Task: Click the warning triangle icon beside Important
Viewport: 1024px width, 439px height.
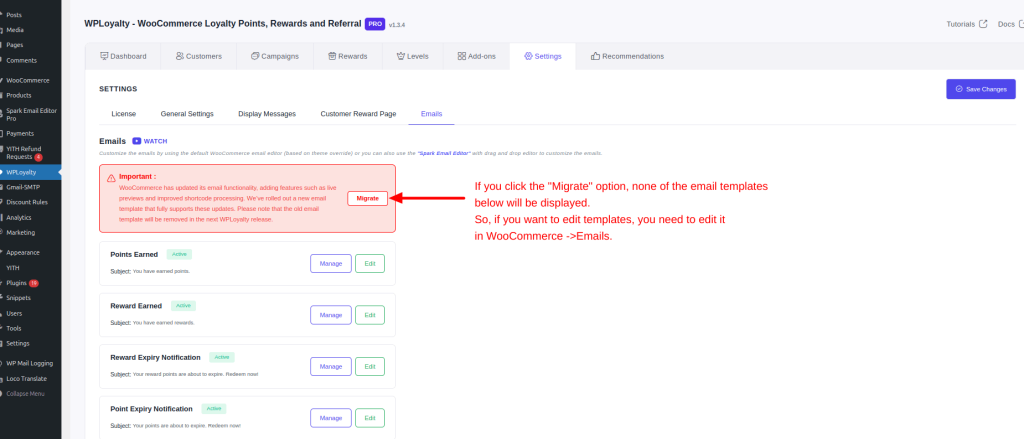Action: click(111, 178)
